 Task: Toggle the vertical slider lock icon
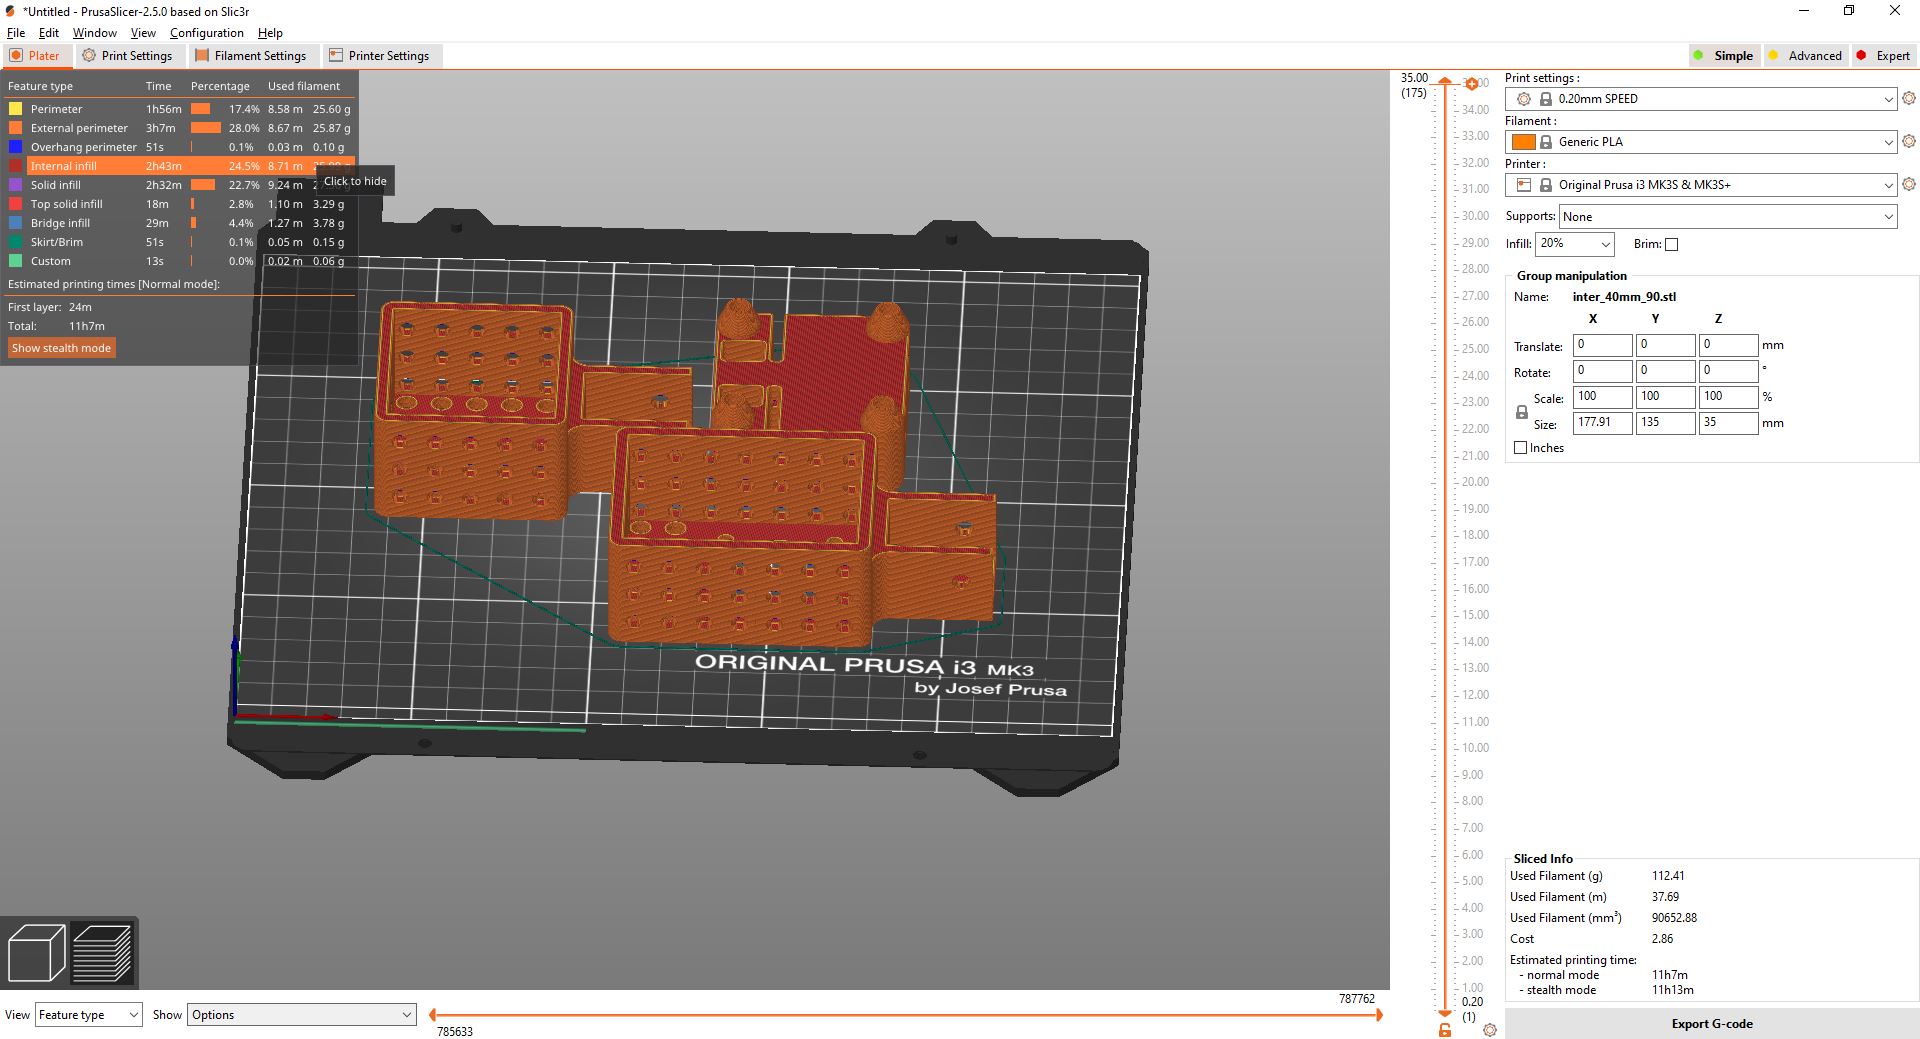point(1444,1030)
